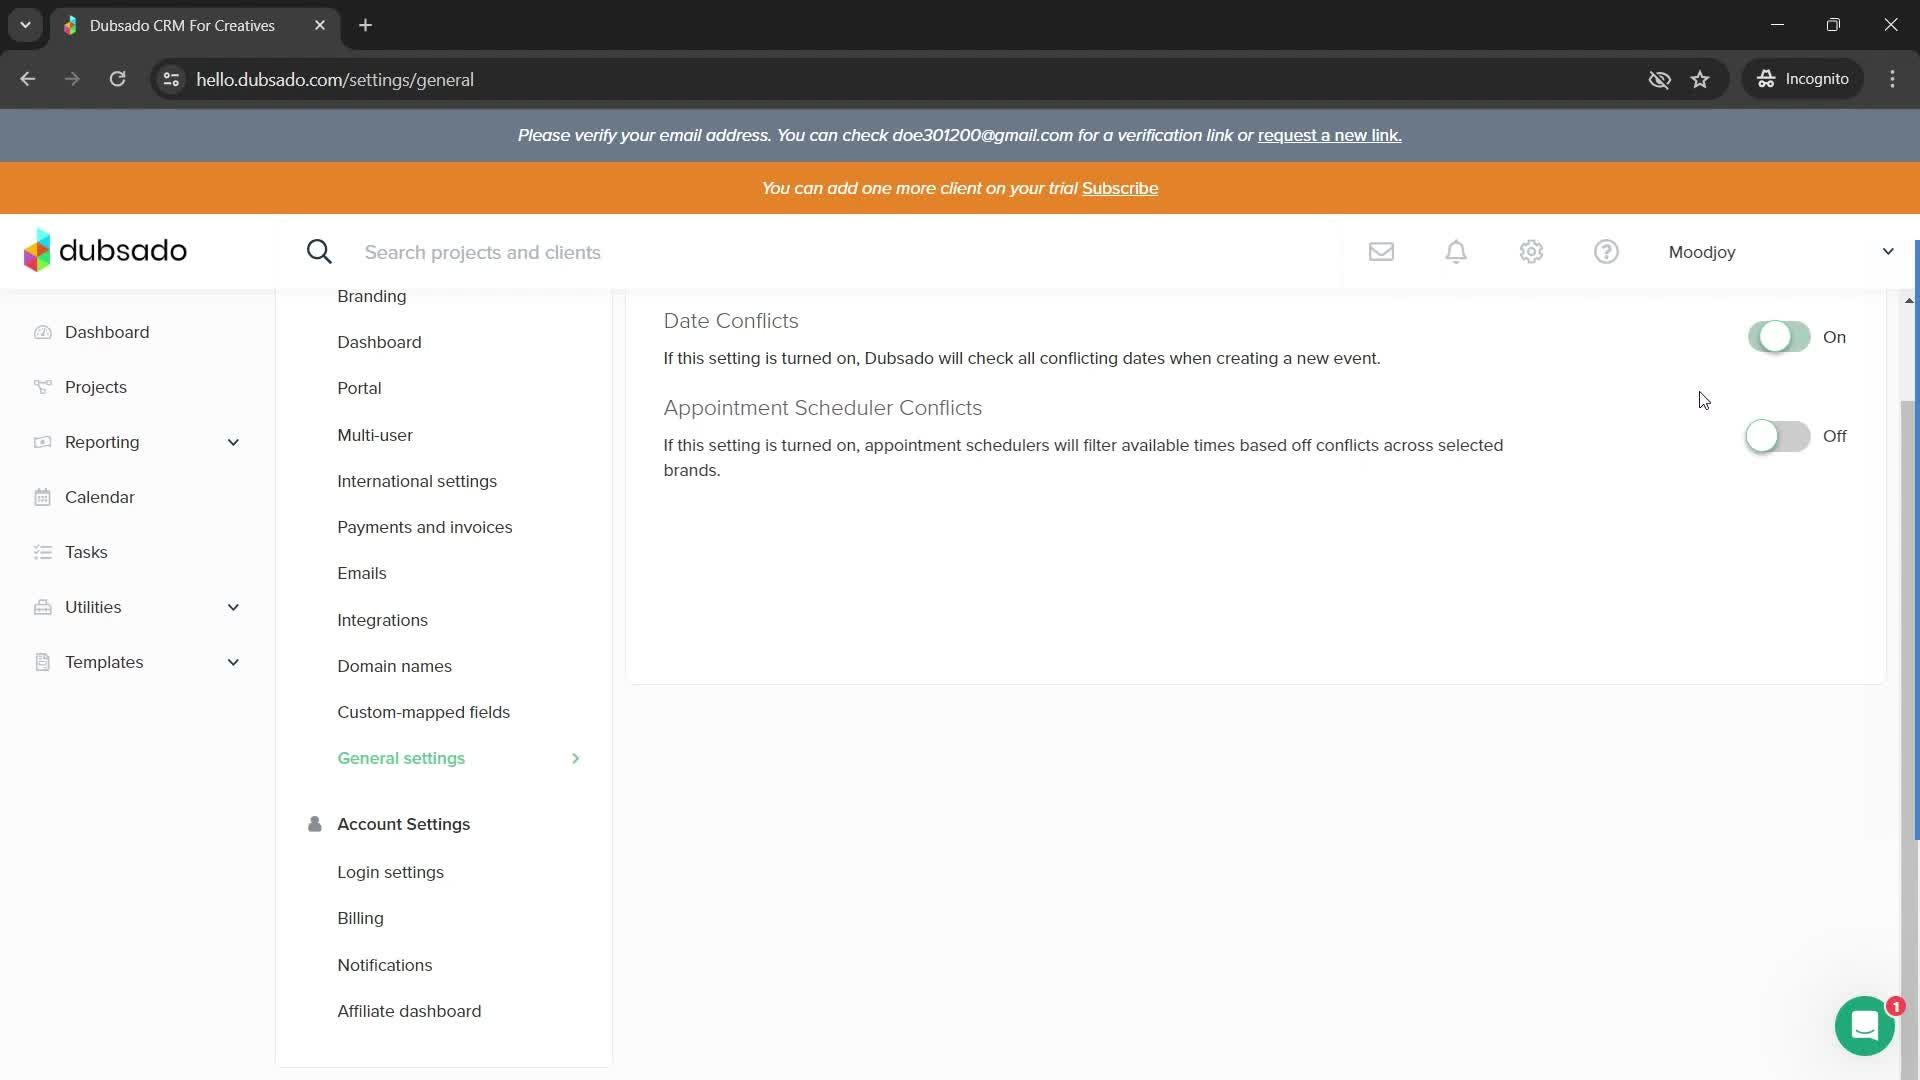Open the inbox envelope icon
The image size is (1920, 1080).
(1381, 252)
